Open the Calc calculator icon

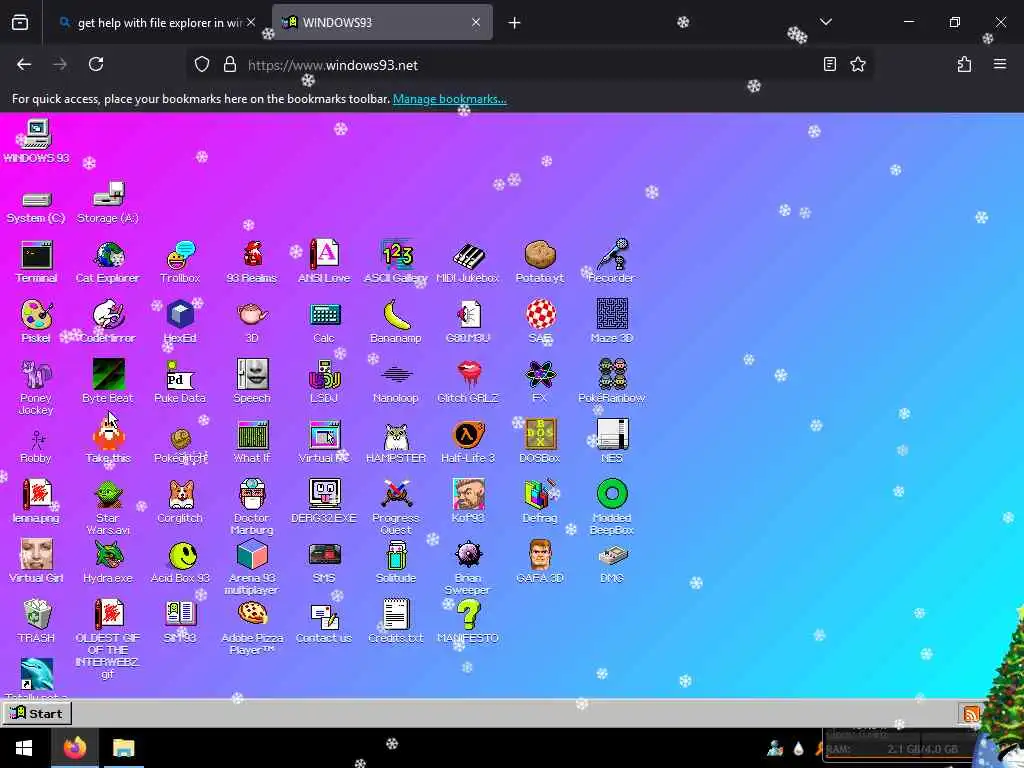click(x=325, y=322)
